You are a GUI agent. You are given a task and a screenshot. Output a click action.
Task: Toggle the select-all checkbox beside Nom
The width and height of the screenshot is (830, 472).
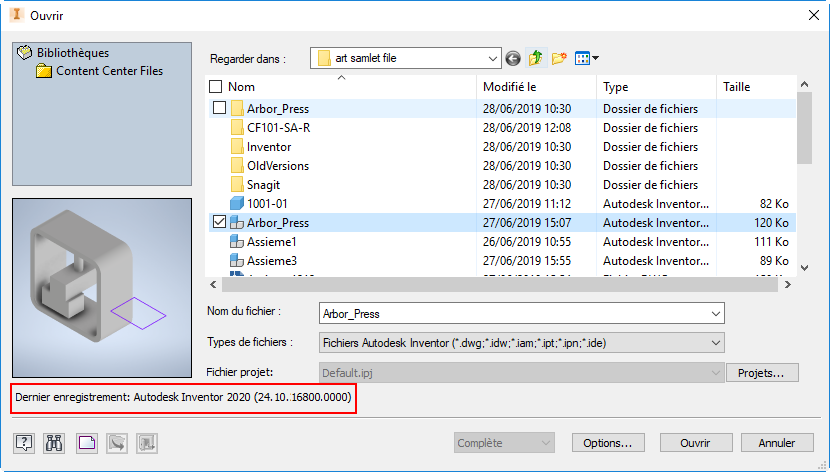[x=216, y=86]
